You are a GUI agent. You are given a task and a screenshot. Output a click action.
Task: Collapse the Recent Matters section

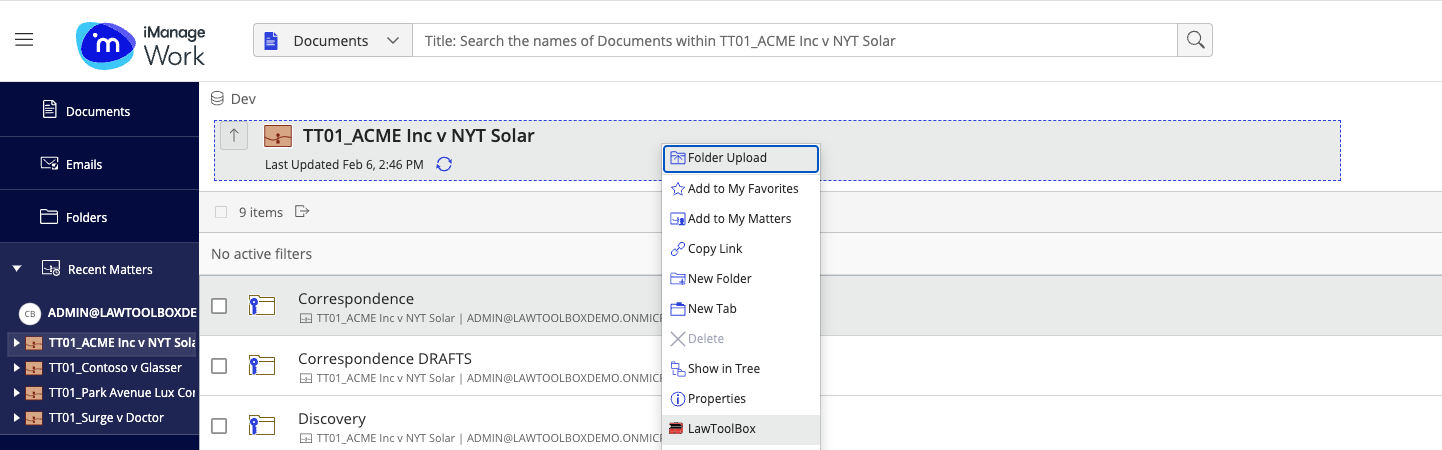17,269
